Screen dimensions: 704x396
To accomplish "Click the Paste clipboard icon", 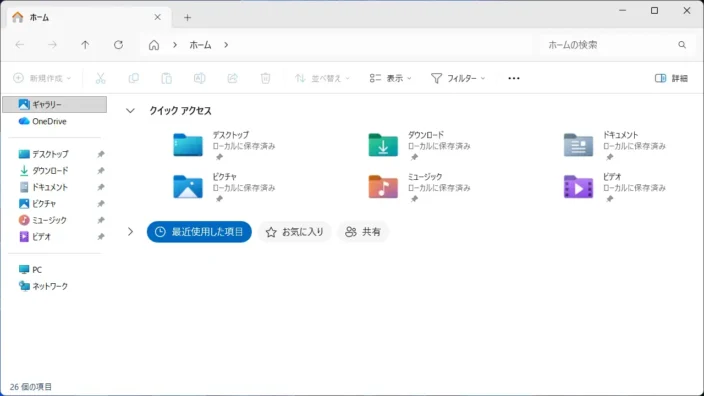I will (167, 78).
